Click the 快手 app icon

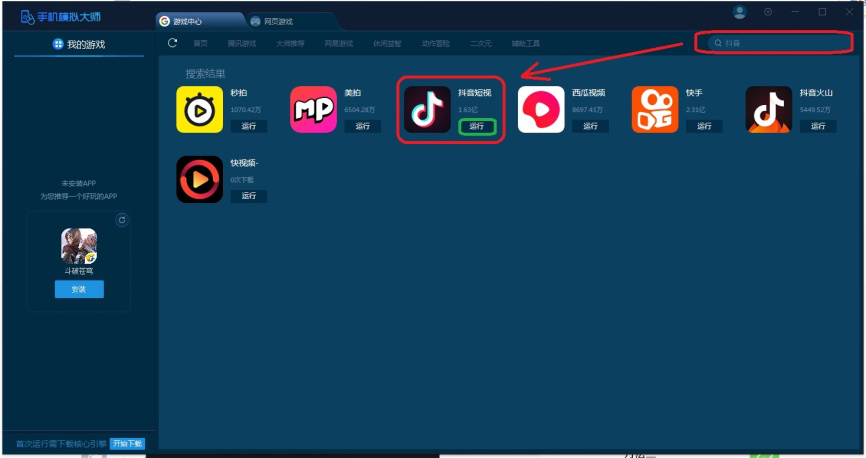click(x=655, y=109)
